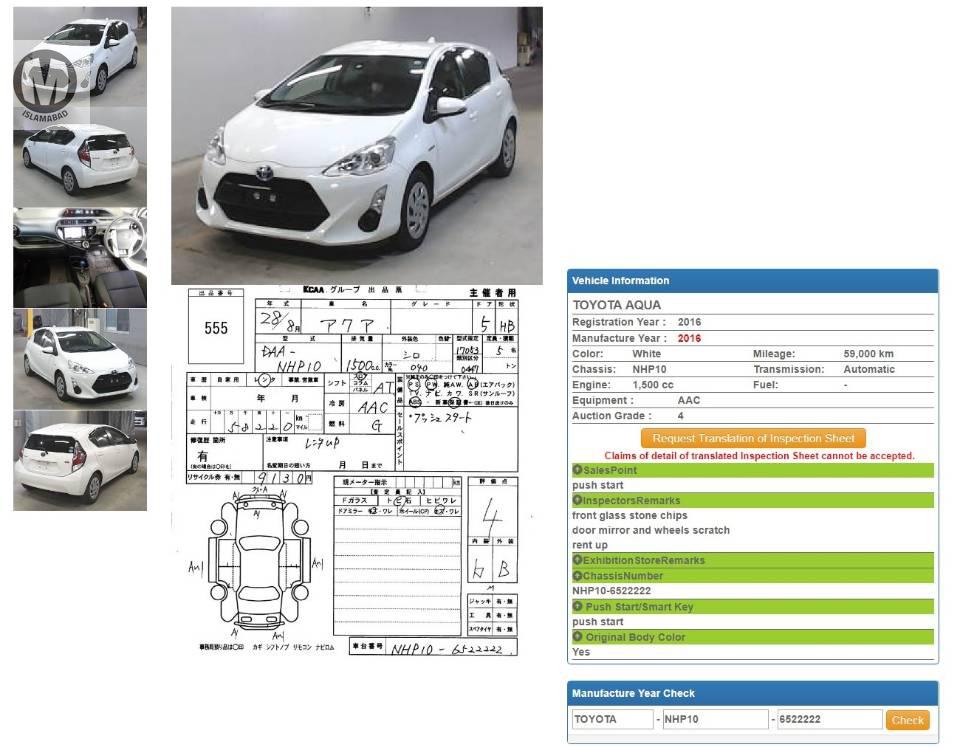Viewport: 957px width, 750px height.
Task: Collapse the SalesPoint green header bar
Action: pos(752,470)
